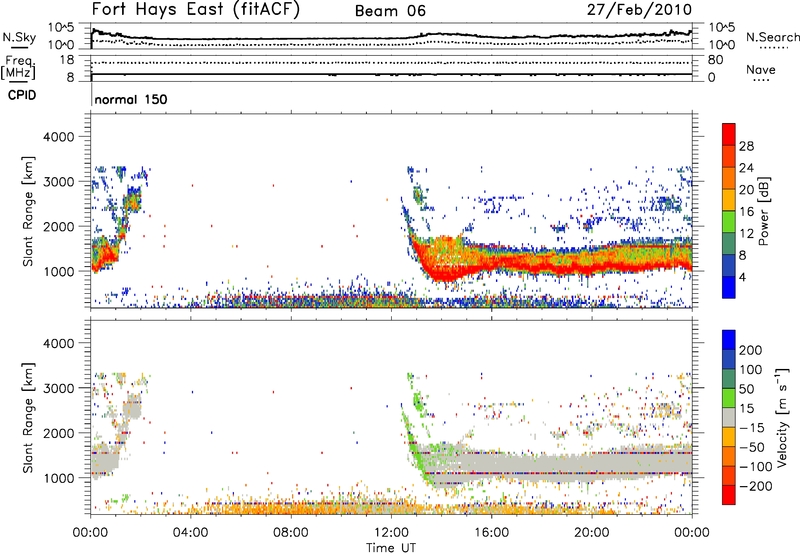Click the "4000" range tick on the power panel
The image size is (800, 554).
click(x=58, y=137)
